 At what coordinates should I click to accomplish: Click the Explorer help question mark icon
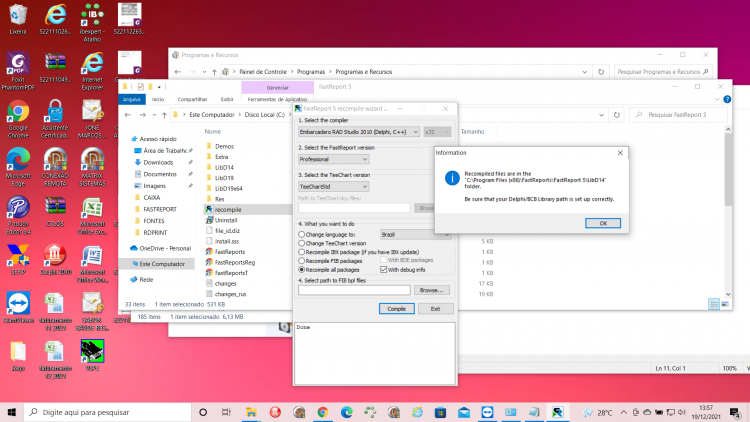(727, 99)
